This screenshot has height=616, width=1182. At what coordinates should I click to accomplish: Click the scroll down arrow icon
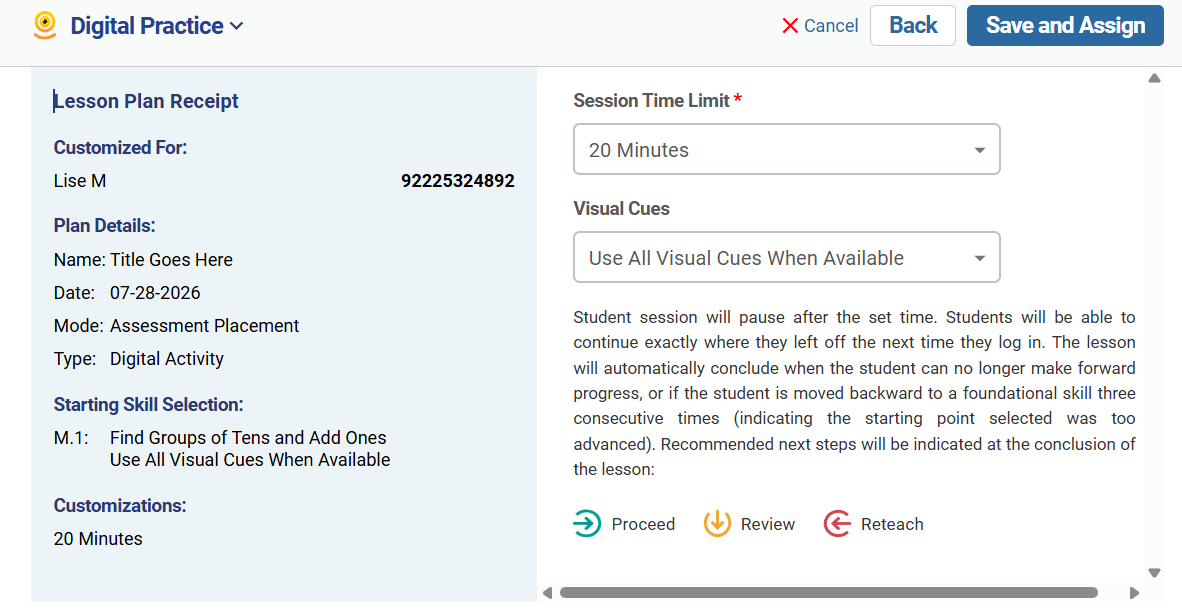pyautogui.click(x=1154, y=573)
